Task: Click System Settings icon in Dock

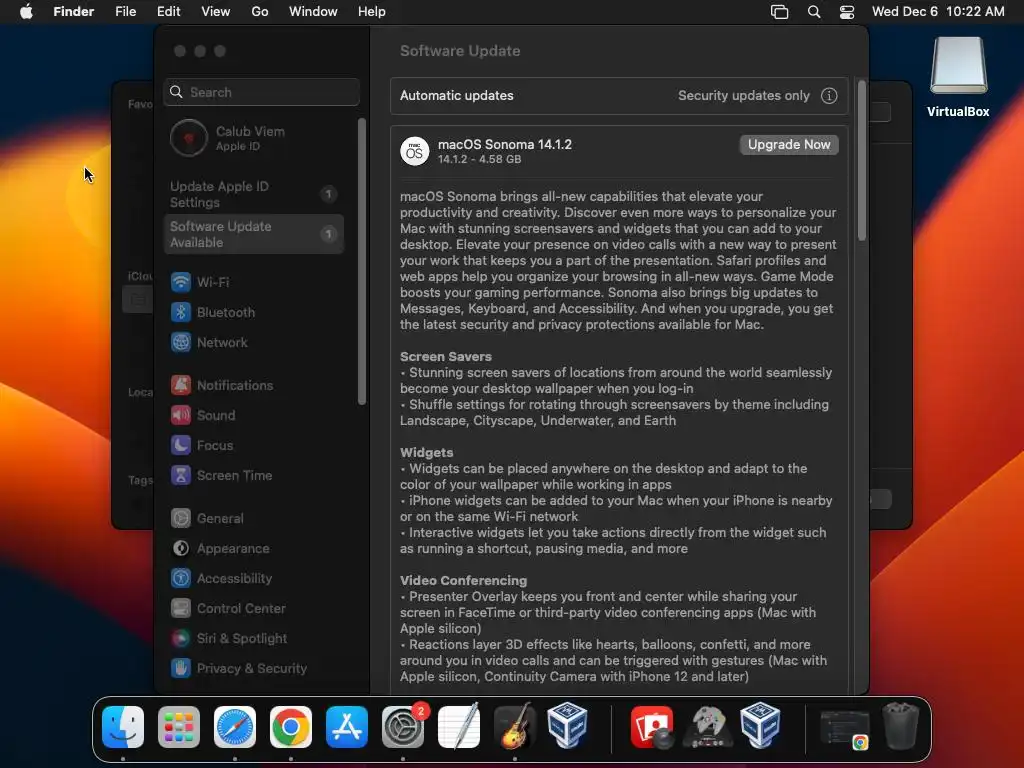Action: coord(403,727)
